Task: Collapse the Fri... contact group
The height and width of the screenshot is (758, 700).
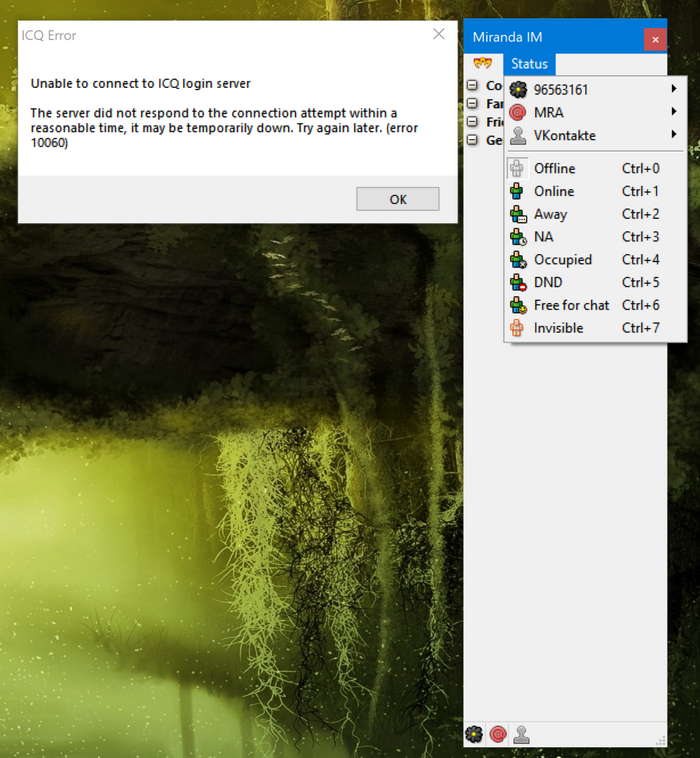Action: (472, 121)
